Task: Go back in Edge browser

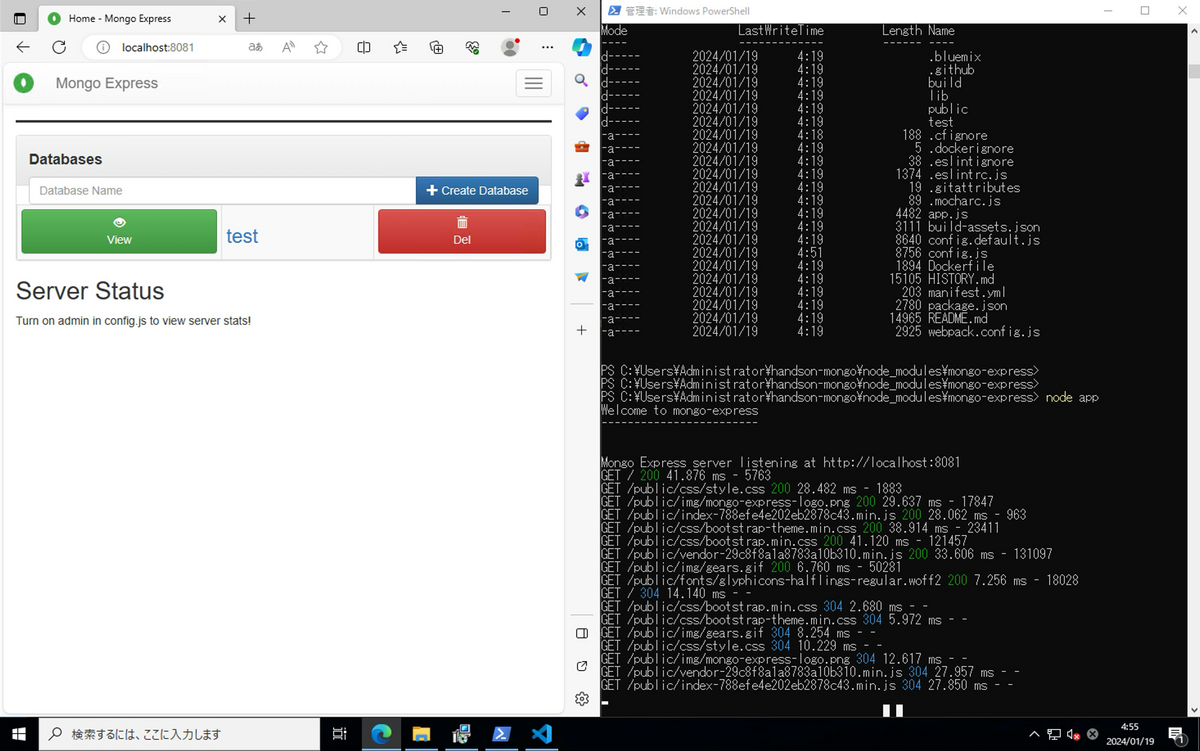Action: pyautogui.click(x=24, y=47)
